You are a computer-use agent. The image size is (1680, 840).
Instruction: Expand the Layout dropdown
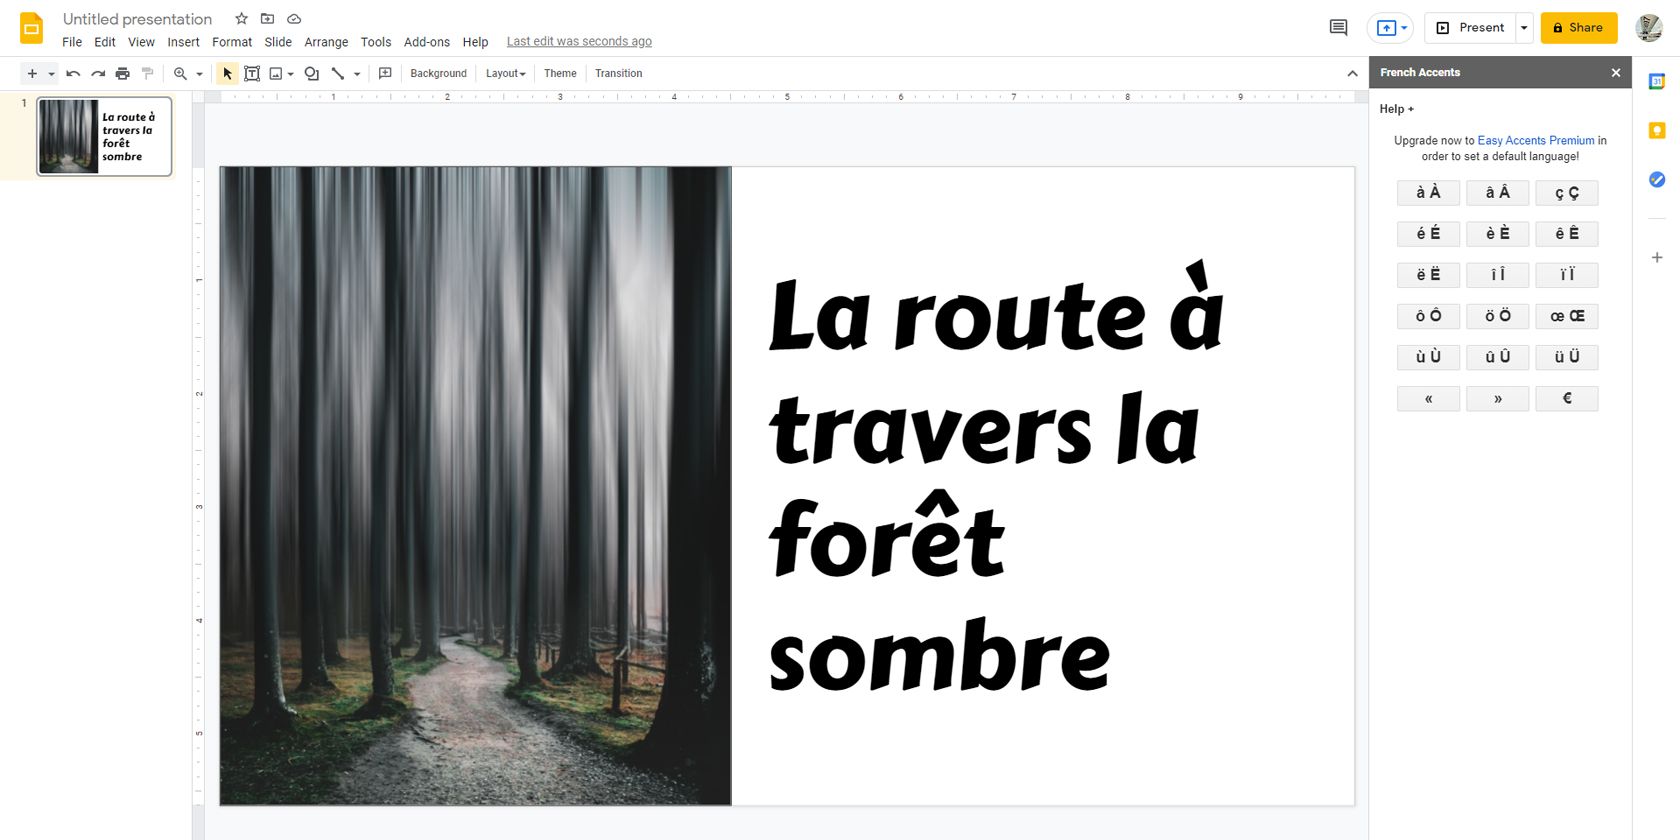(x=505, y=73)
